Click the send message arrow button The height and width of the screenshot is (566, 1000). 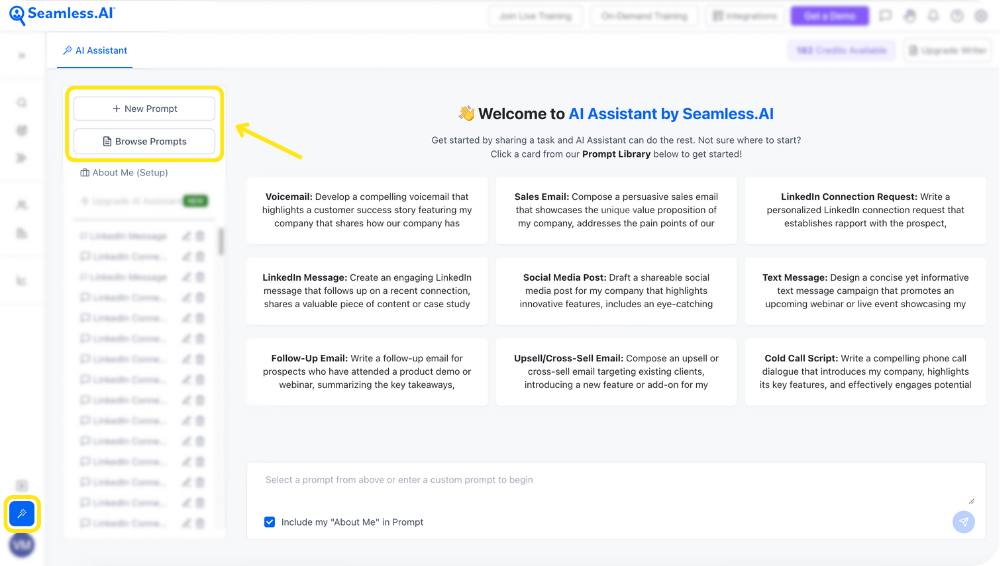point(963,522)
